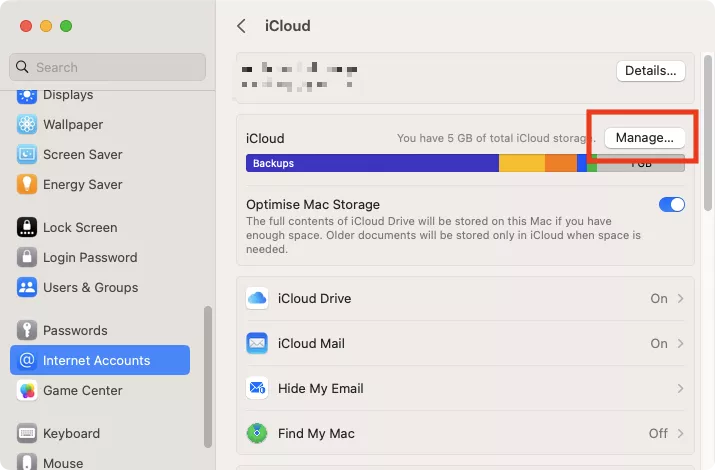Image resolution: width=715 pixels, height=470 pixels.
Task: Open Screen Saver settings icon
Action: pos(27,155)
